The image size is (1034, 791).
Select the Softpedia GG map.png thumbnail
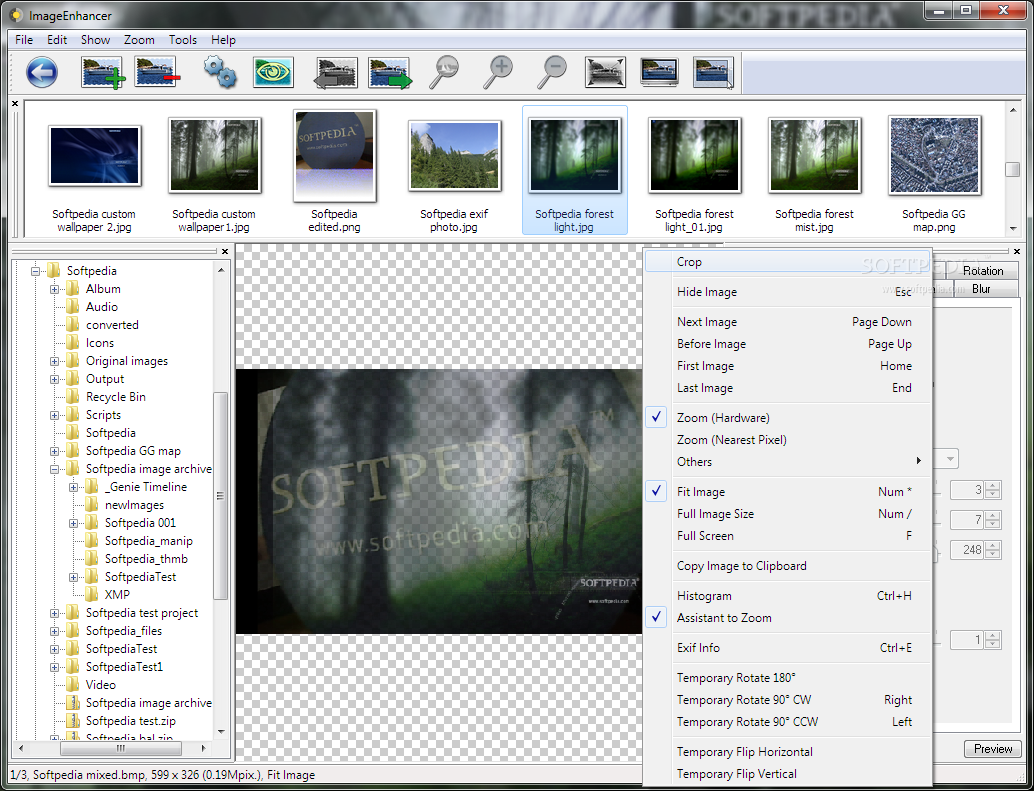(x=934, y=170)
